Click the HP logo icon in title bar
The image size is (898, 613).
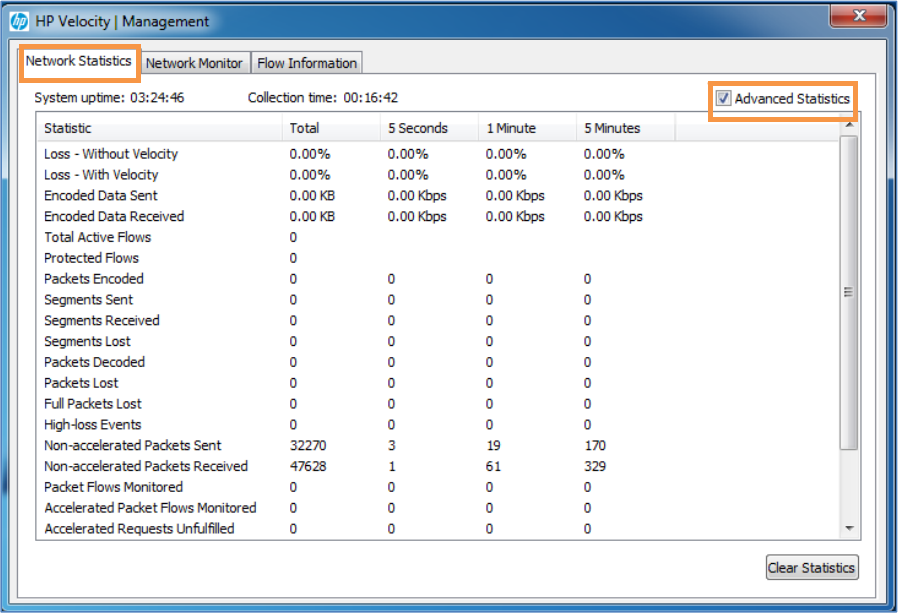pos(19,21)
